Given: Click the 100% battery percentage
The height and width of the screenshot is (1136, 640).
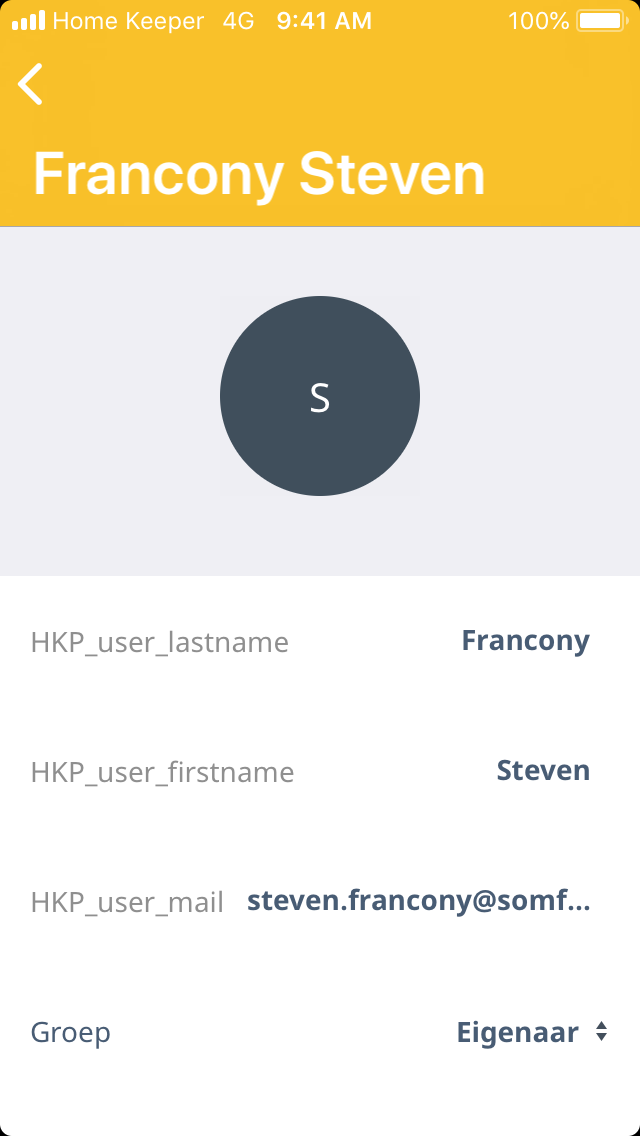Looking at the screenshot, I should click(538, 20).
